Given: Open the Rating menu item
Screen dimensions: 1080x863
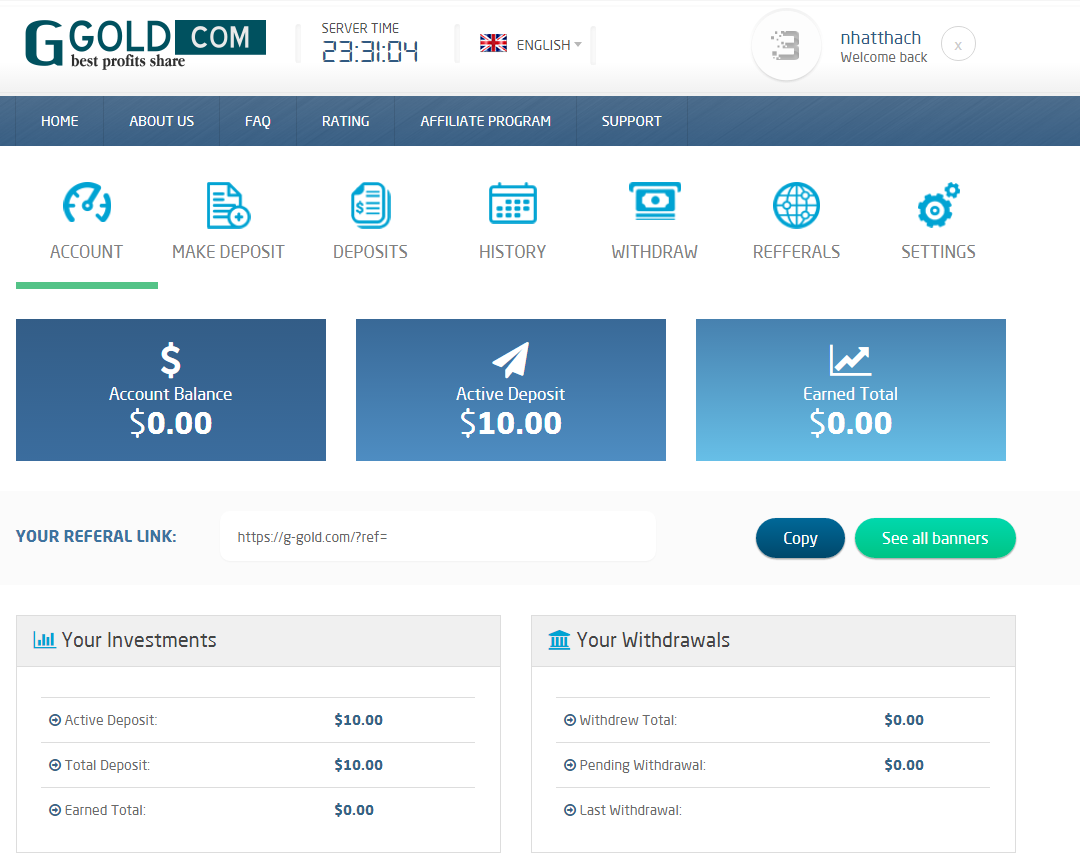Looking at the screenshot, I should pyautogui.click(x=346, y=121).
